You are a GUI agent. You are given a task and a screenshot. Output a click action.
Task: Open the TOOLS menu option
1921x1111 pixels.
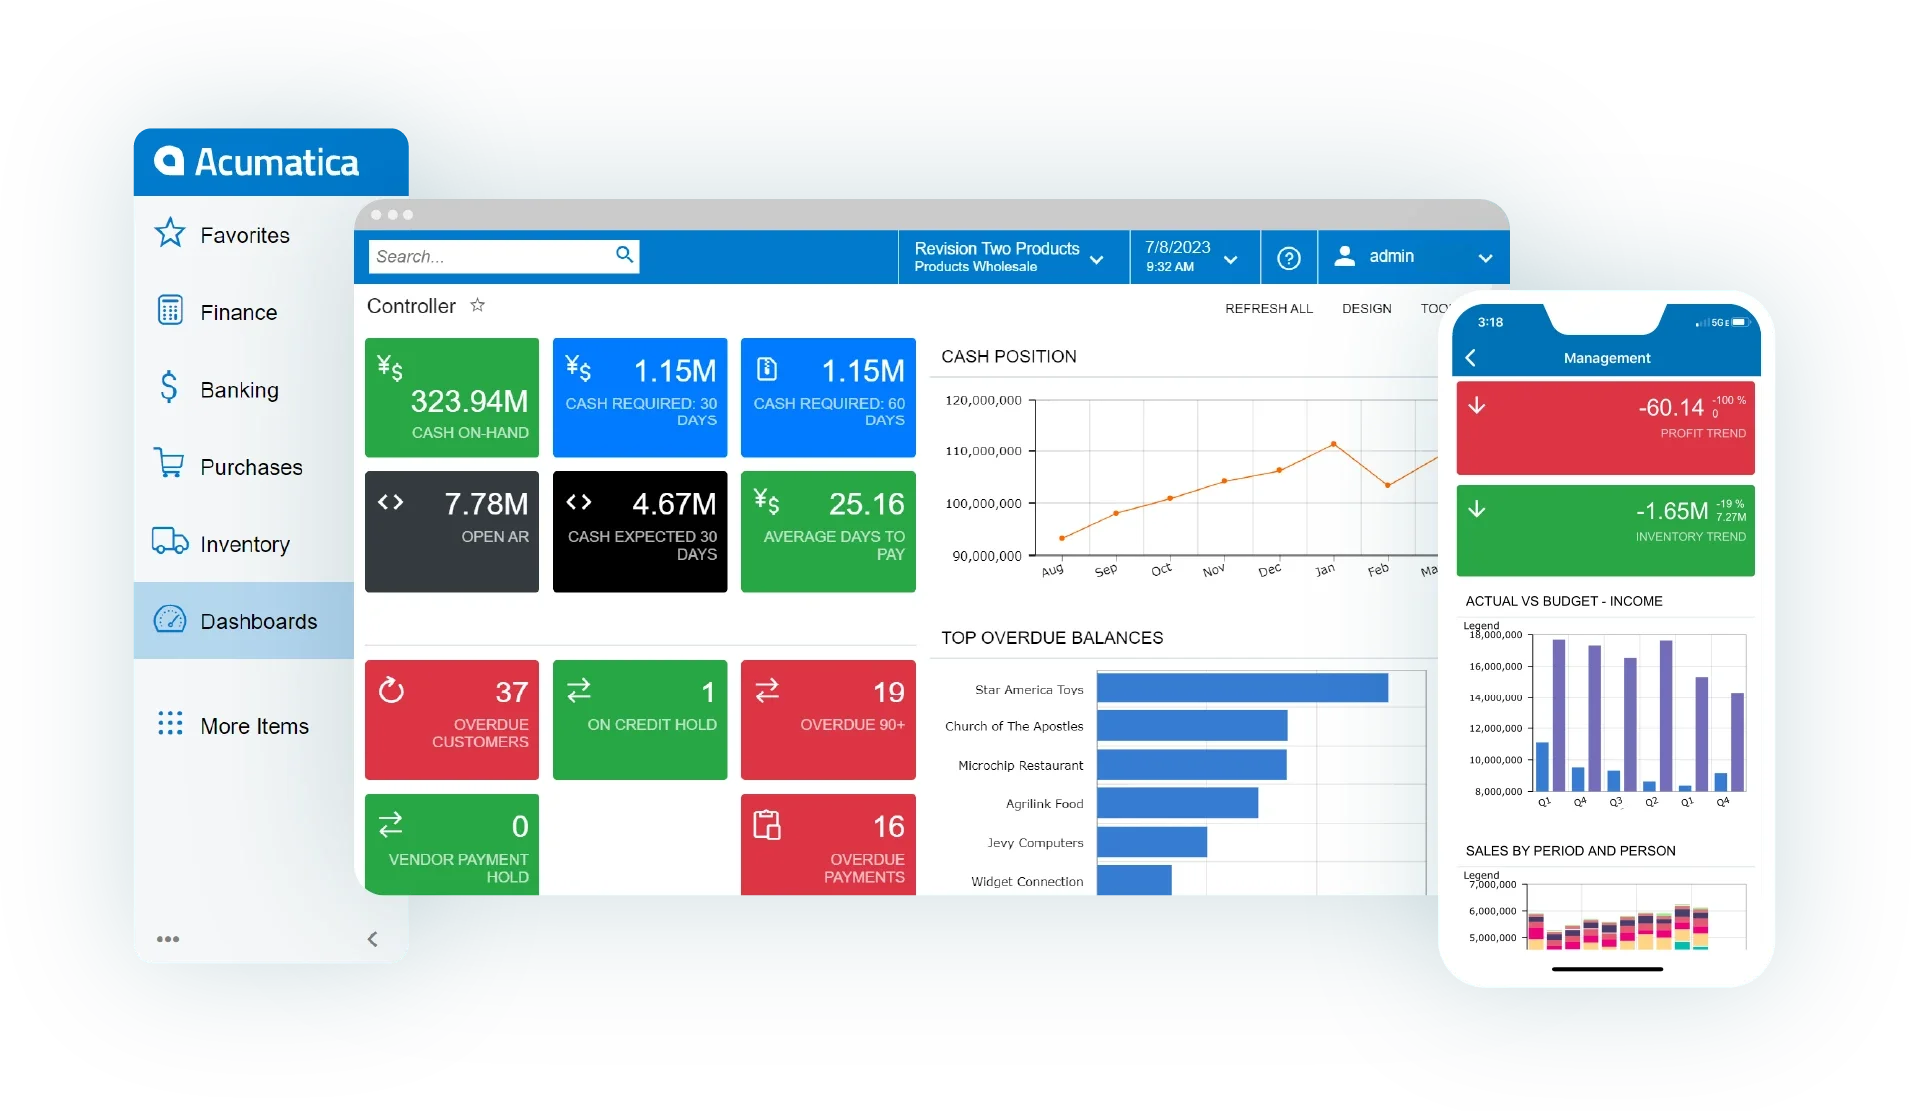1421,308
